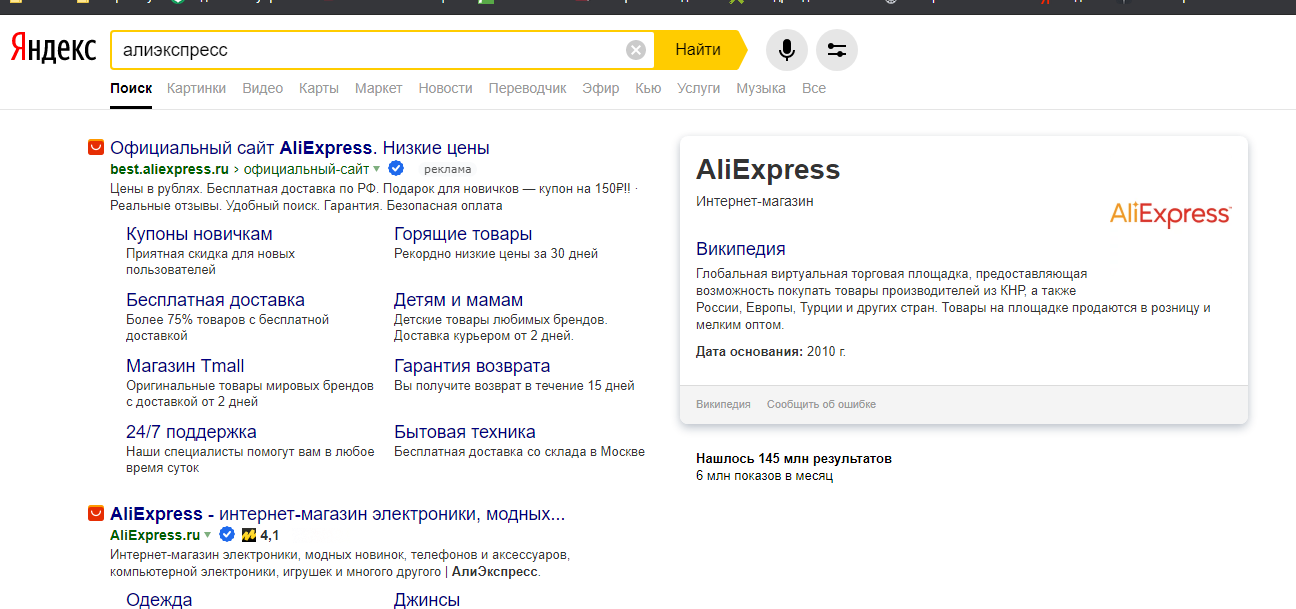Image resolution: width=1296 pixels, height=609 pixels.
Task: Go to the Эфир tab
Action: point(601,88)
